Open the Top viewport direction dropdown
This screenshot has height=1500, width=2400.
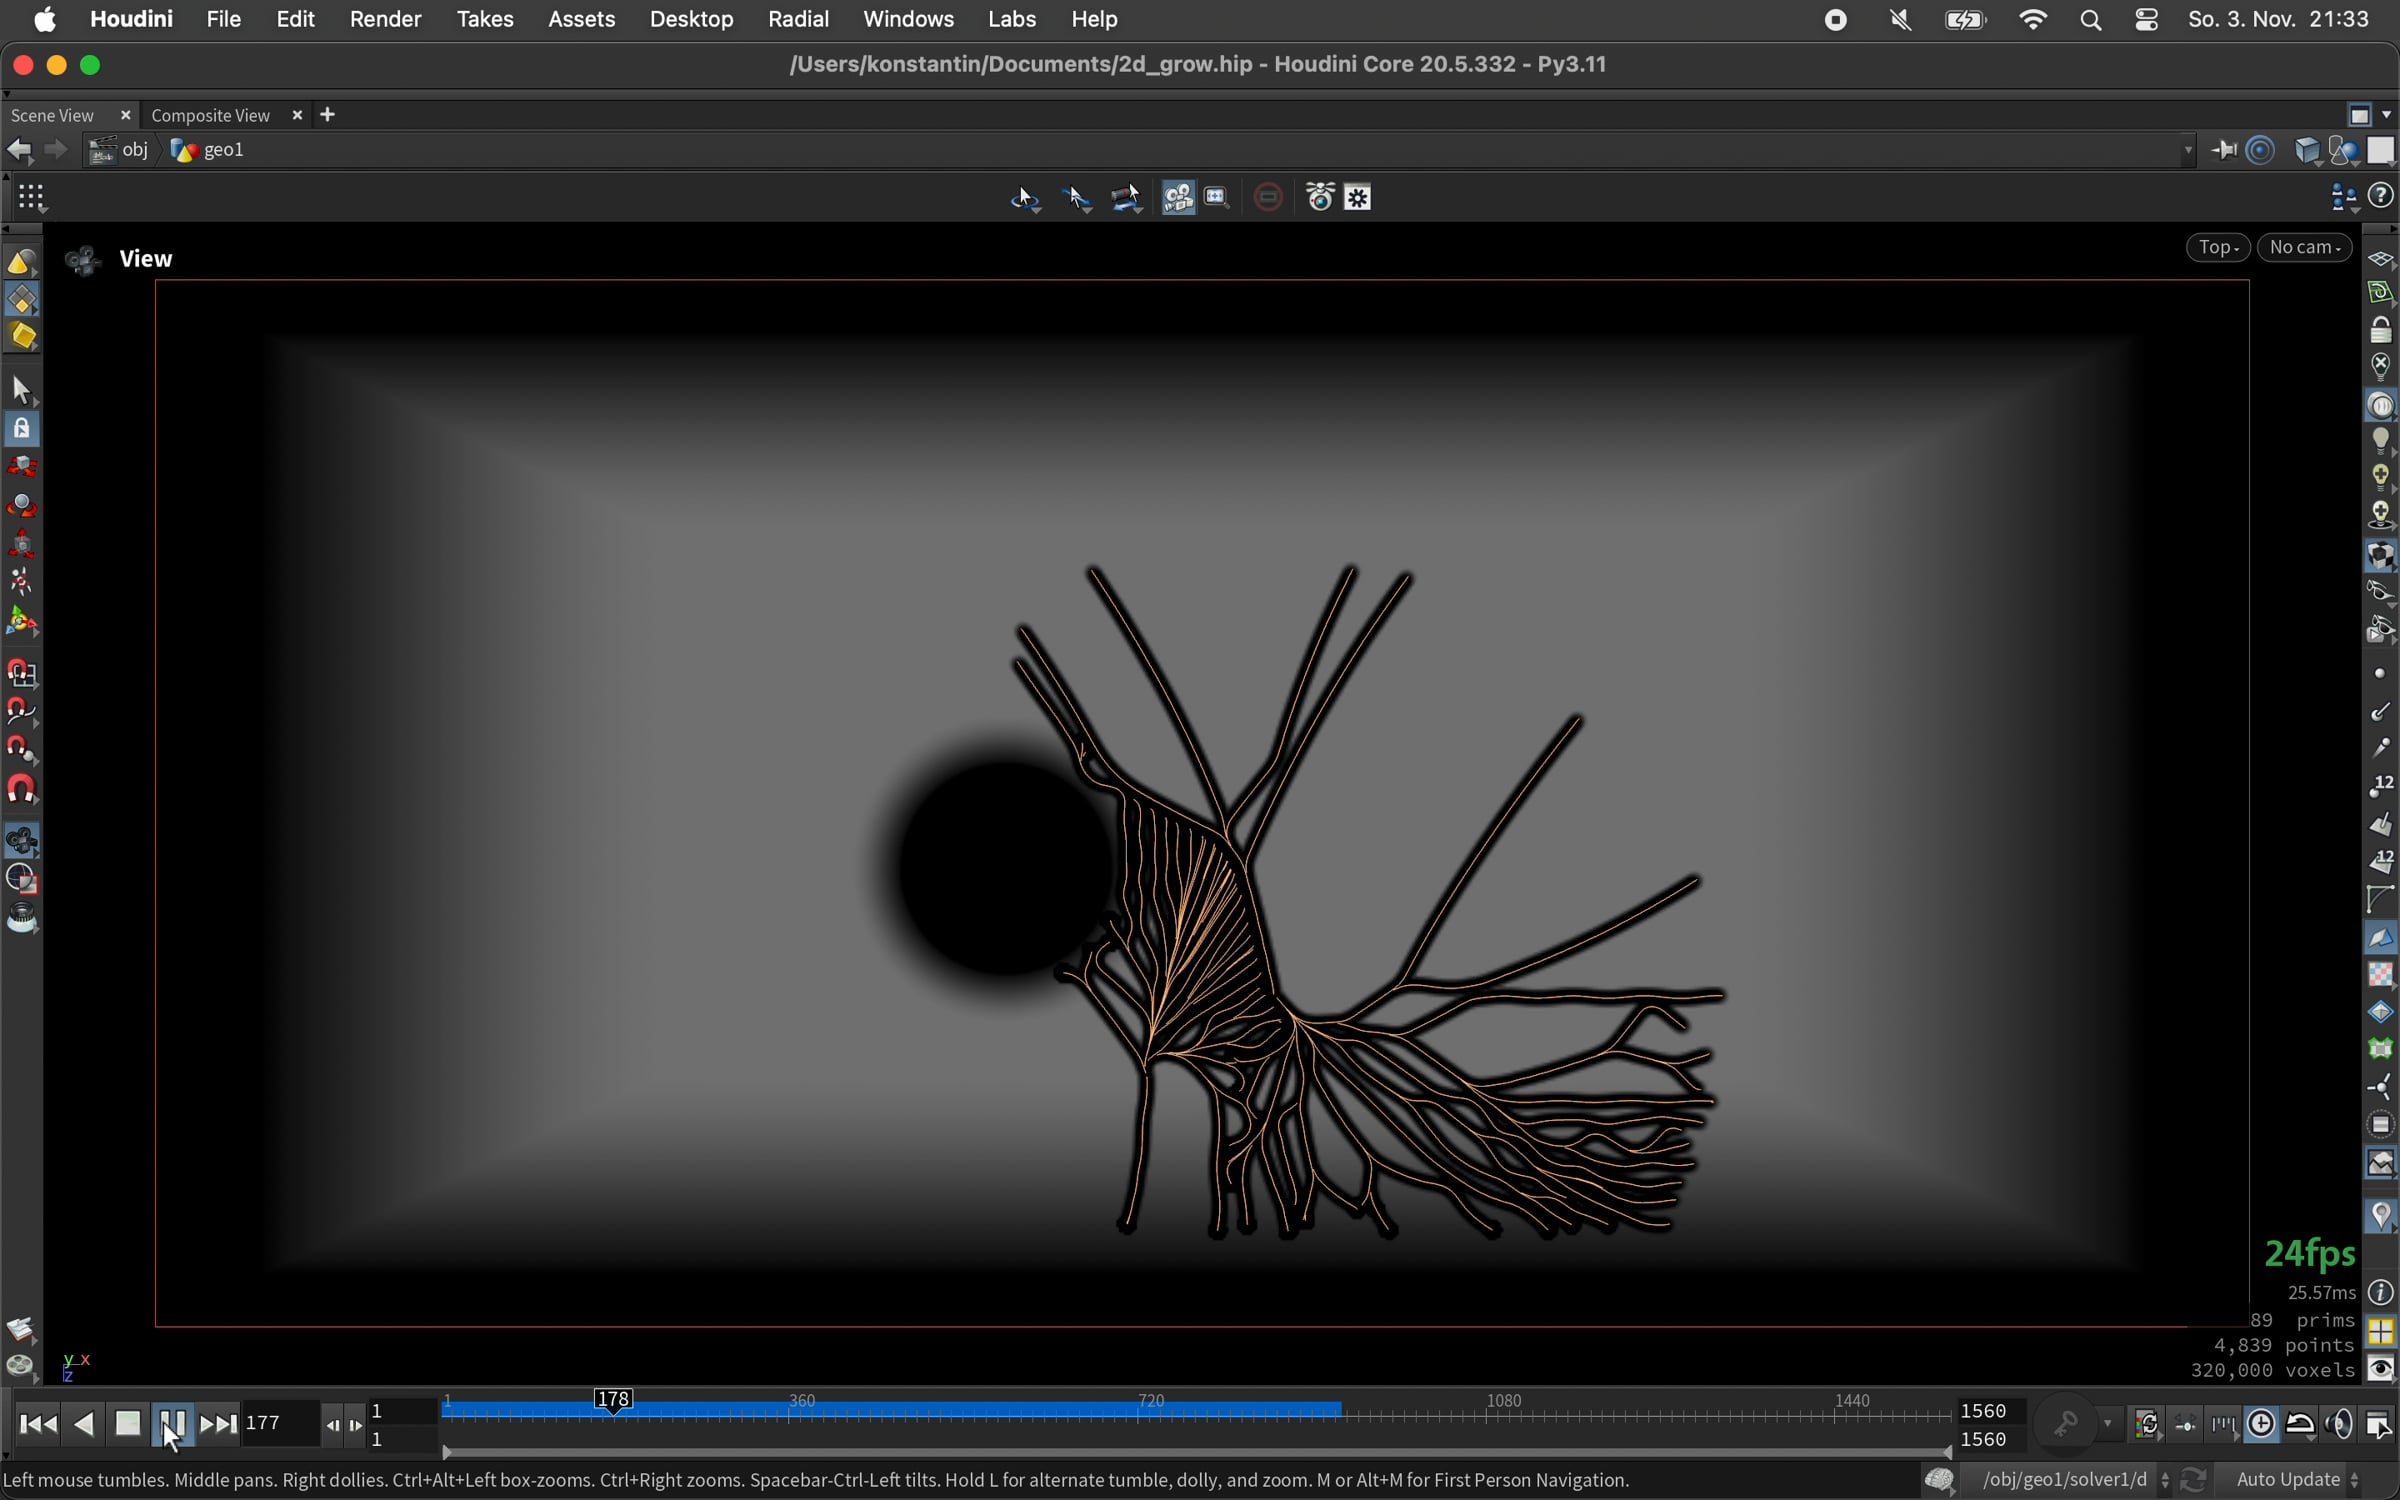click(2217, 248)
